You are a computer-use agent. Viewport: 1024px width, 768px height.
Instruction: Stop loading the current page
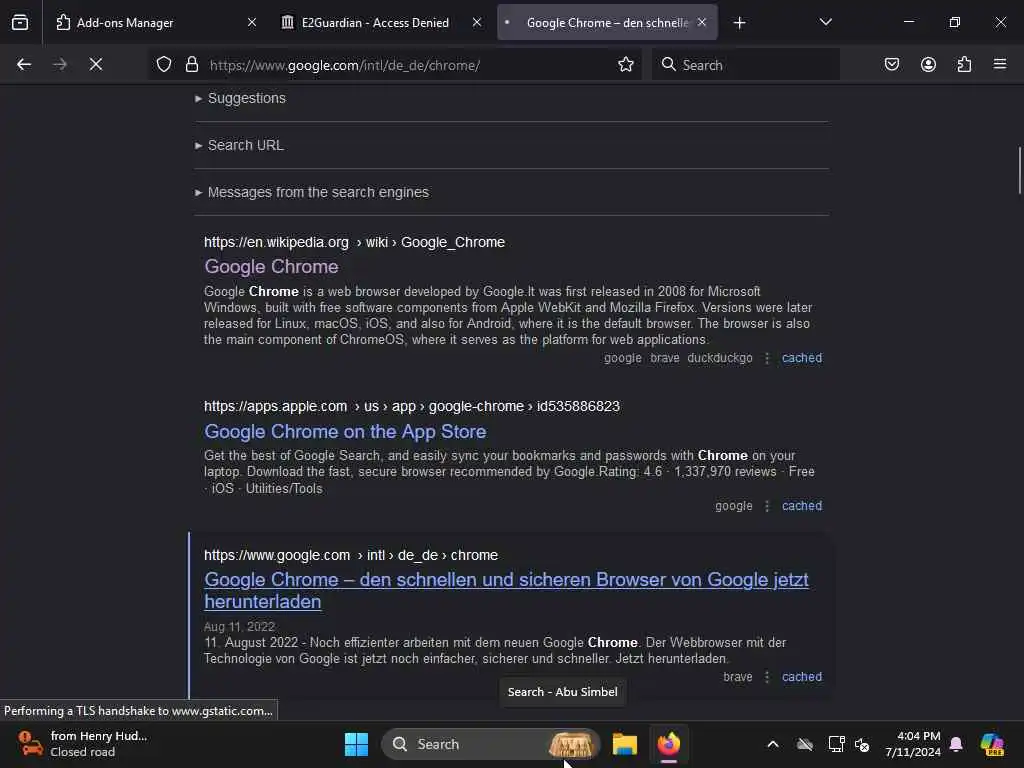pos(96,65)
